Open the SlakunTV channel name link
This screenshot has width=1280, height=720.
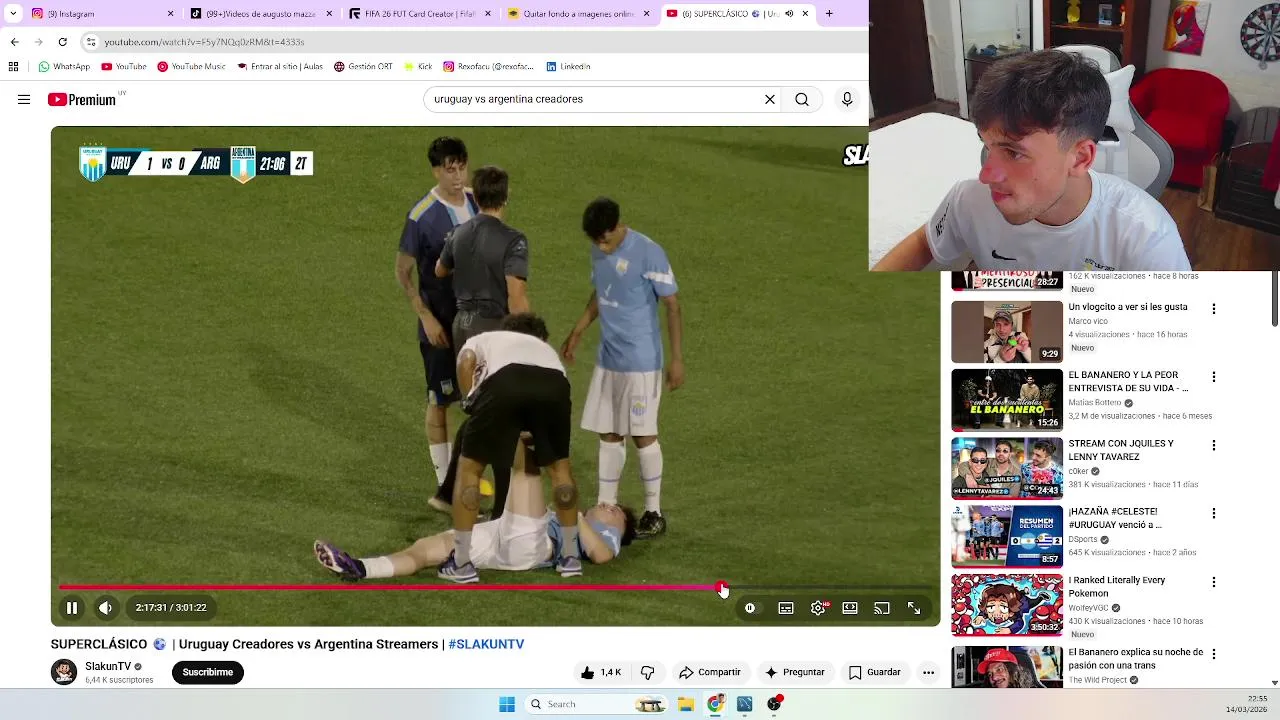tap(108, 666)
